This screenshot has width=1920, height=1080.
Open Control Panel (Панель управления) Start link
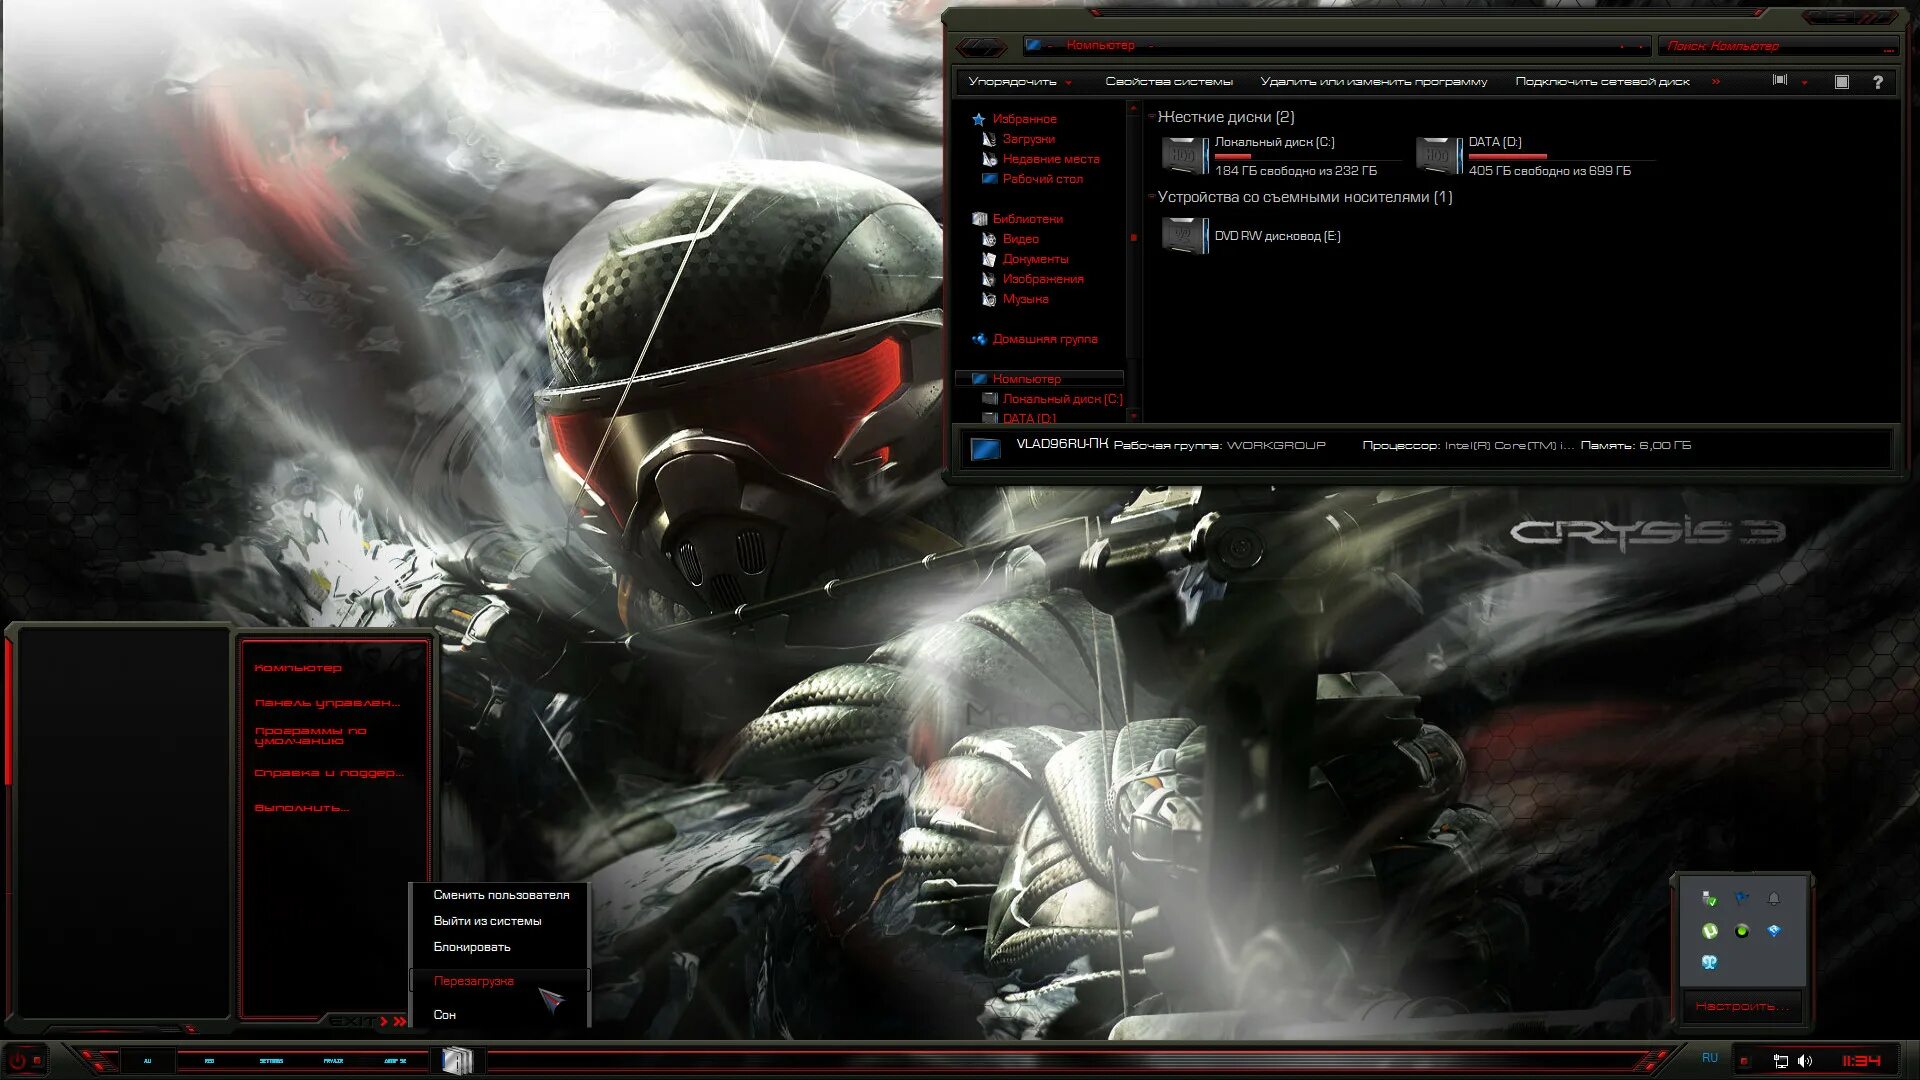click(327, 703)
